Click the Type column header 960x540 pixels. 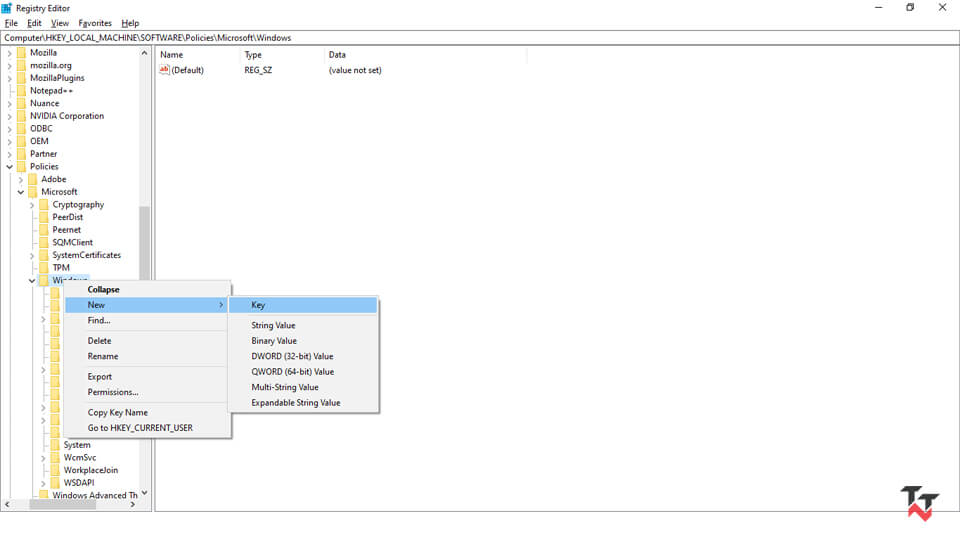point(282,54)
